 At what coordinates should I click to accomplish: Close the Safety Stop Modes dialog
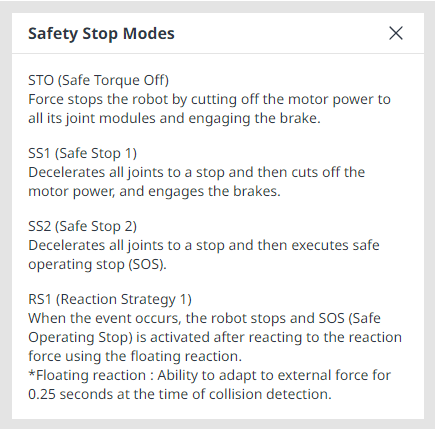point(396,33)
